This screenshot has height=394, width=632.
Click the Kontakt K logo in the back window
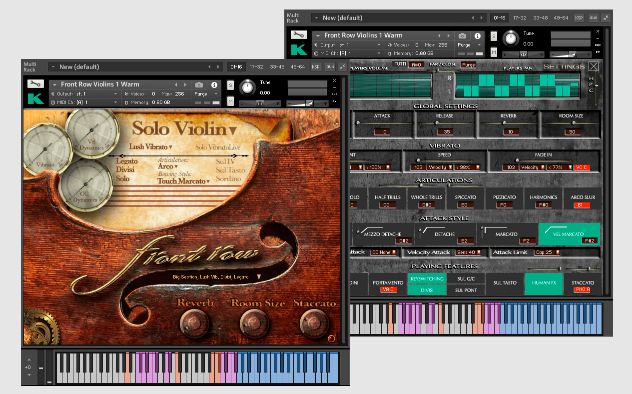click(x=299, y=50)
